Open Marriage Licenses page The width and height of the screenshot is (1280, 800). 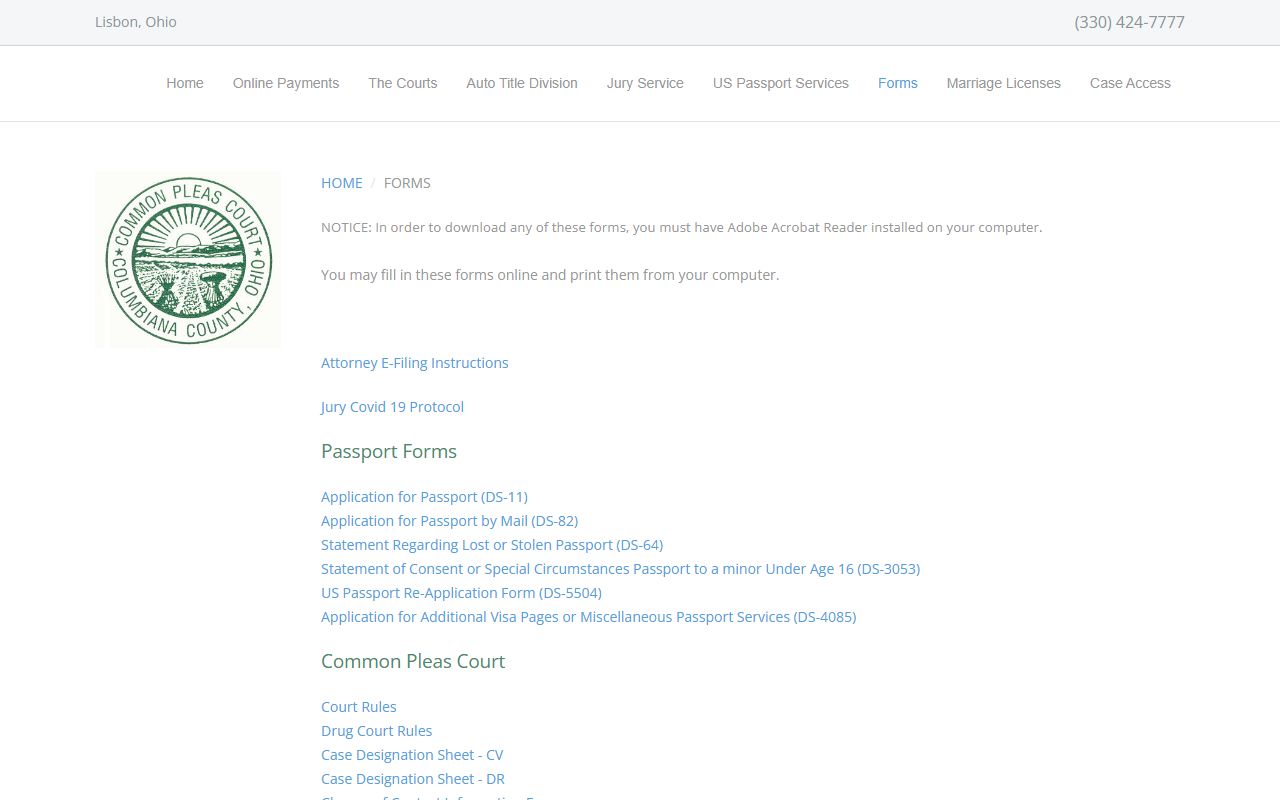(x=1004, y=83)
